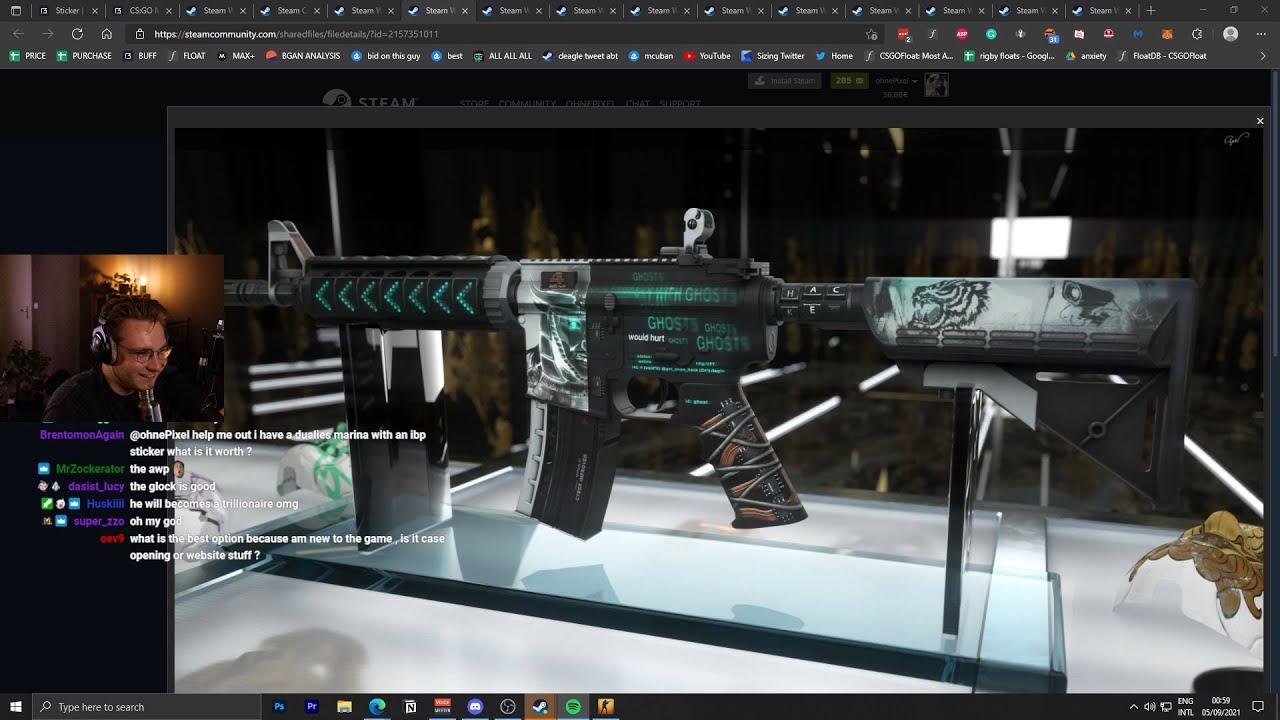Open Microsoft Edge from the taskbar
This screenshot has width=1280, height=720.
[377, 707]
